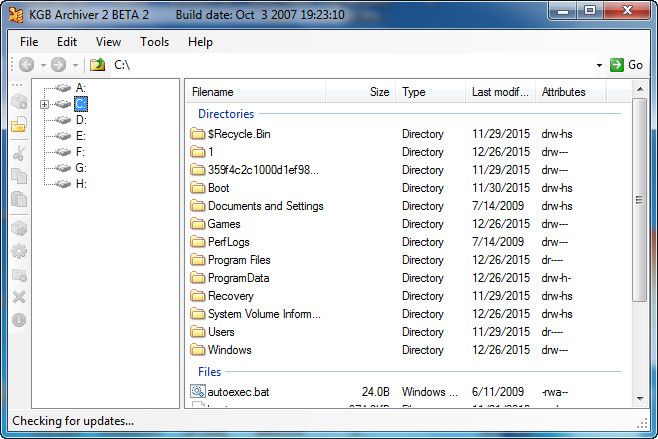This screenshot has width=658, height=439.
Task: Click the folder icon beside Windows
Action: click(198, 350)
